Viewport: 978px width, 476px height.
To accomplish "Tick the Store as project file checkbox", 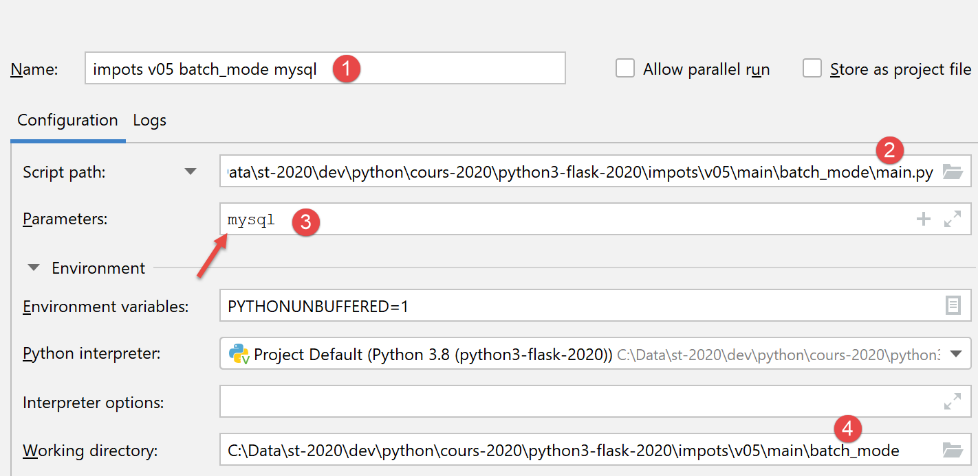I will (x=812, y=69).
